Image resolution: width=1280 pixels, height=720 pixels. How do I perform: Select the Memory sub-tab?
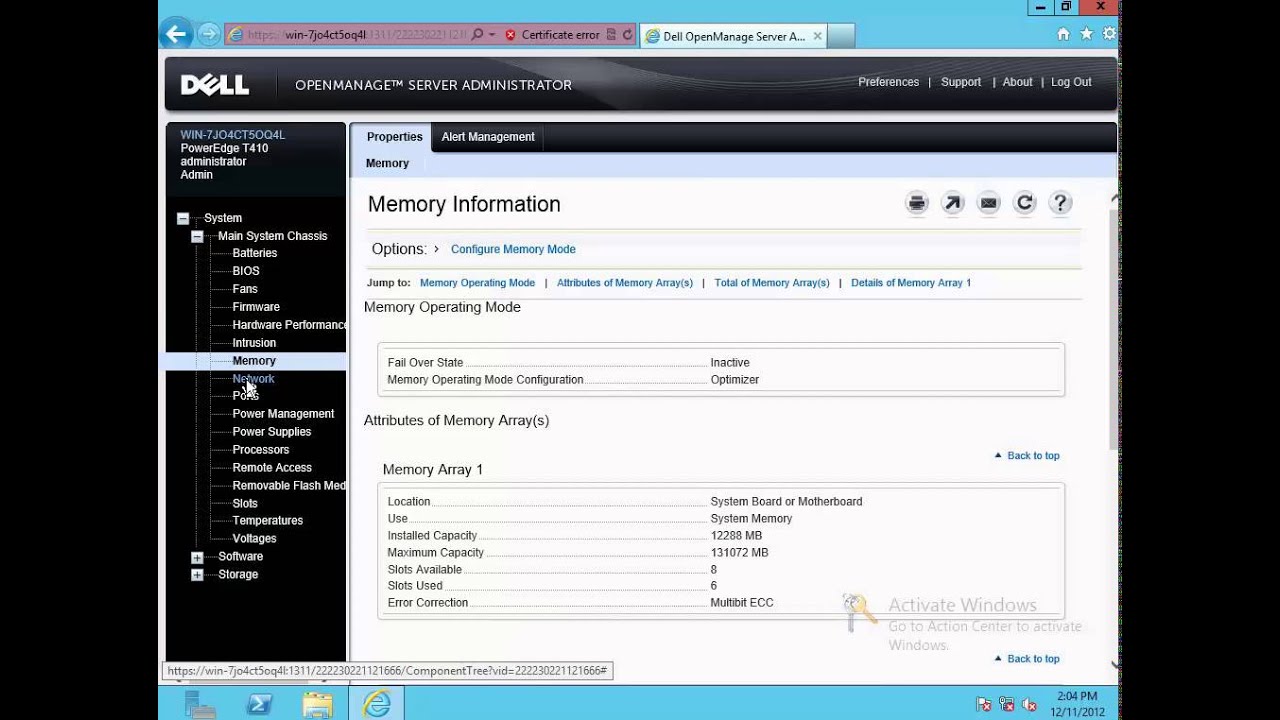coord(387,163)
